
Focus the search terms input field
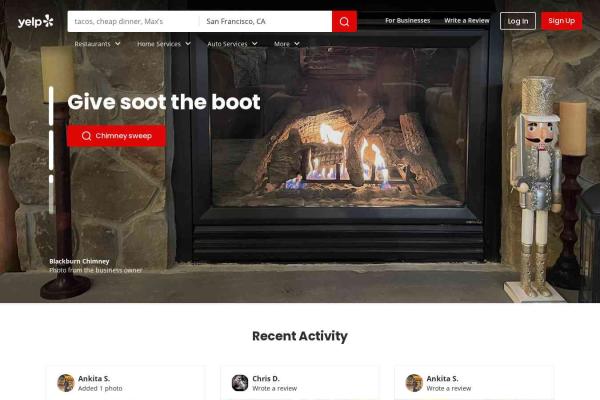tap(133, 21)
